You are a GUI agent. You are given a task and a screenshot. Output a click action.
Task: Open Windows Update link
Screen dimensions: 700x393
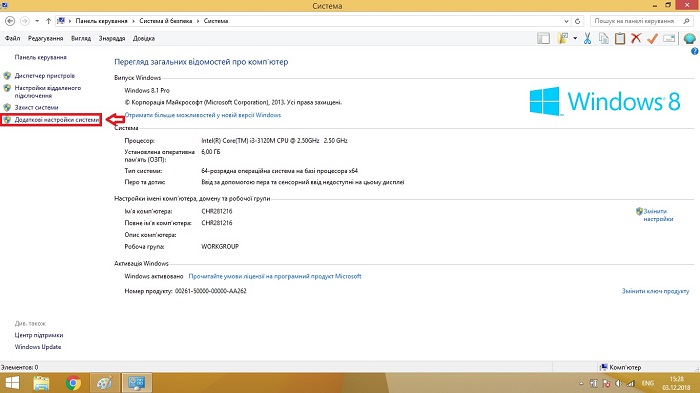38,347
